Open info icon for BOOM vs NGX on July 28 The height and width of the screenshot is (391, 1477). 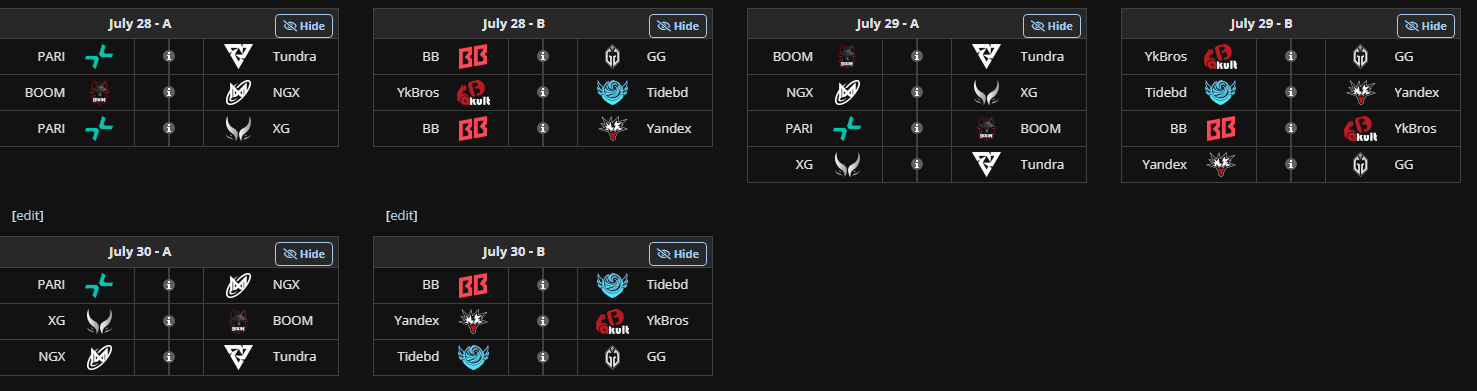click(169, 93)
